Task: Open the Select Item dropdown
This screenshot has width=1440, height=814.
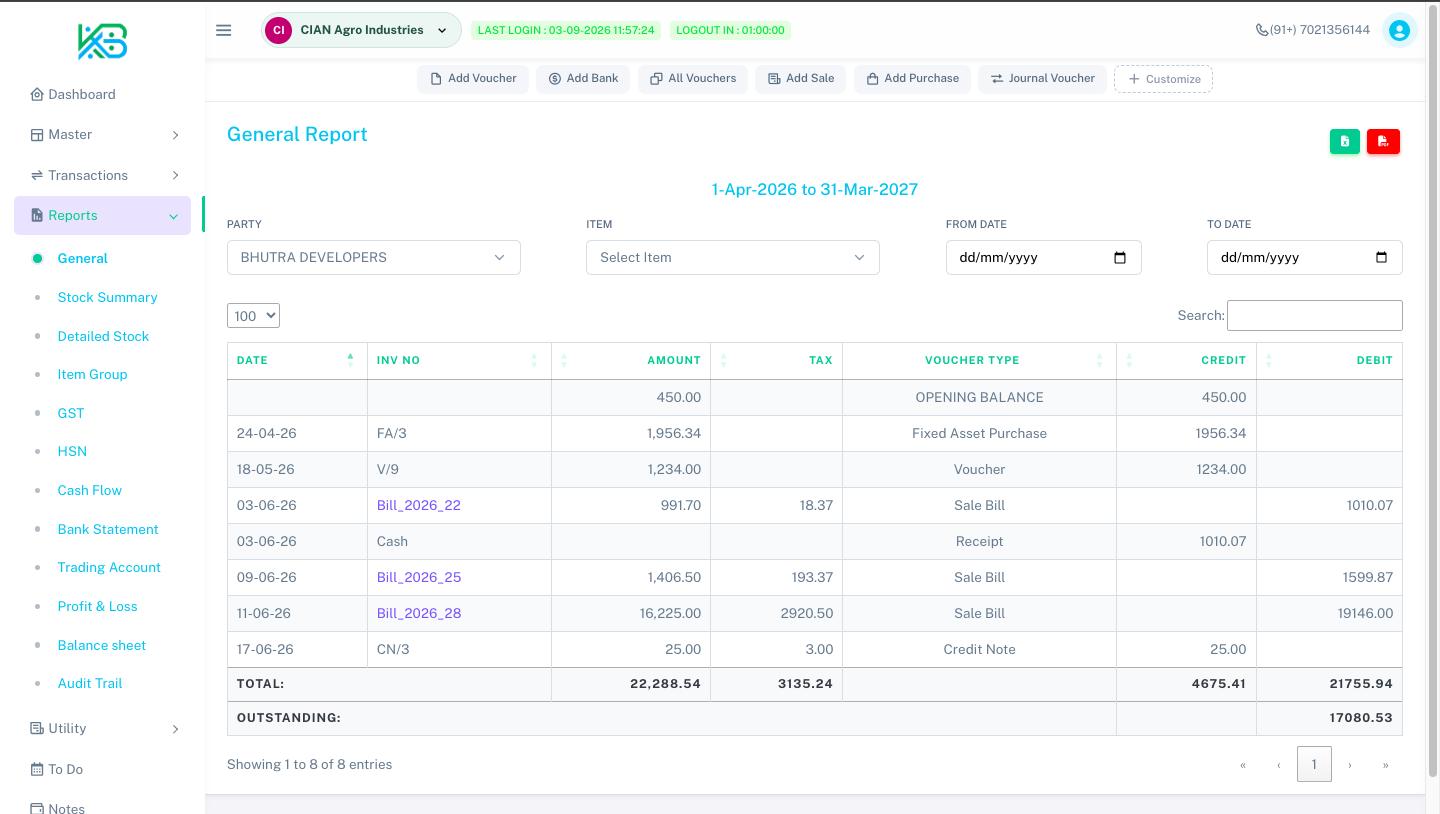Action: pyautogui.click(x=733, y=257)
